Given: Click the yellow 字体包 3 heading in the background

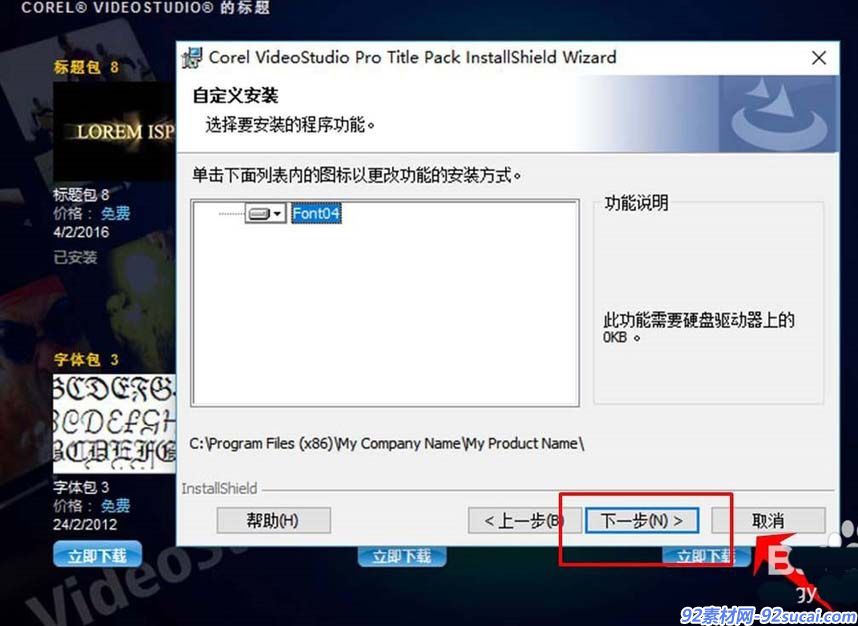Looking at the screenshot, I should point(86,360).
